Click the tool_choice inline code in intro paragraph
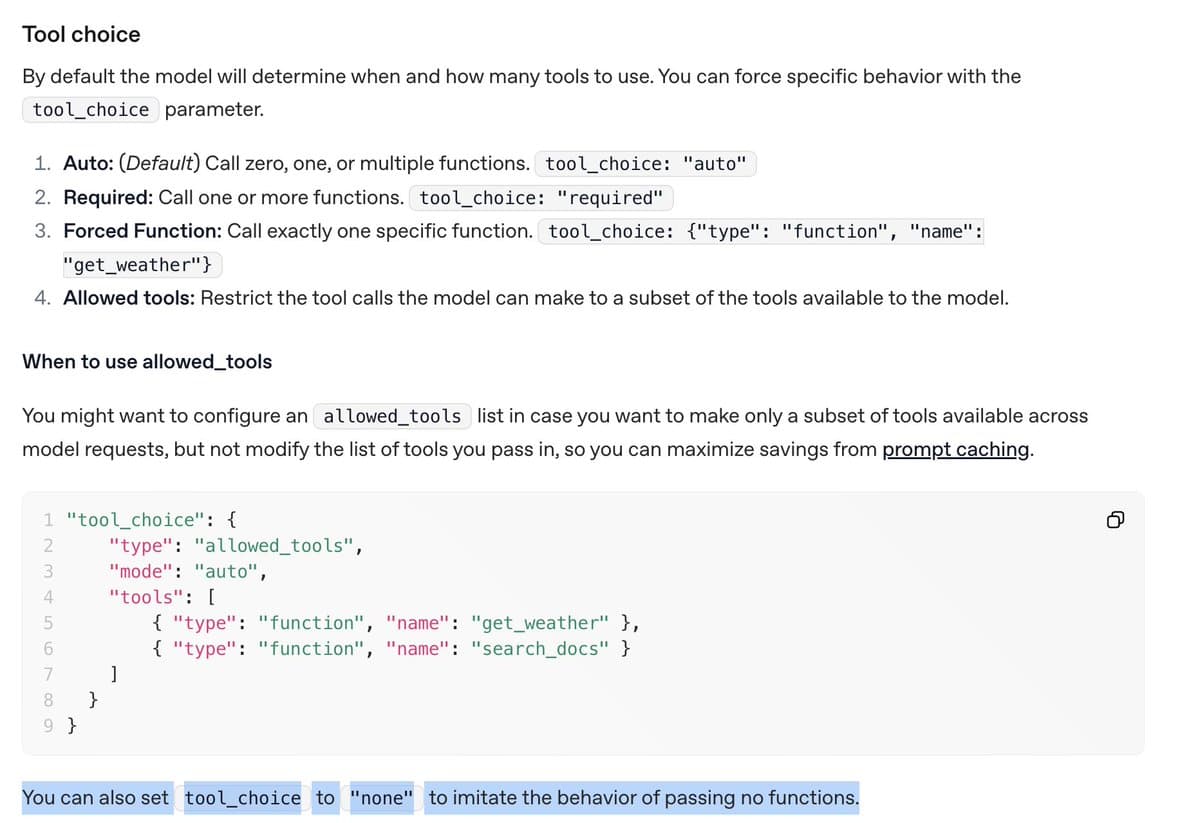1200x823 pixels. pos(91,110)
